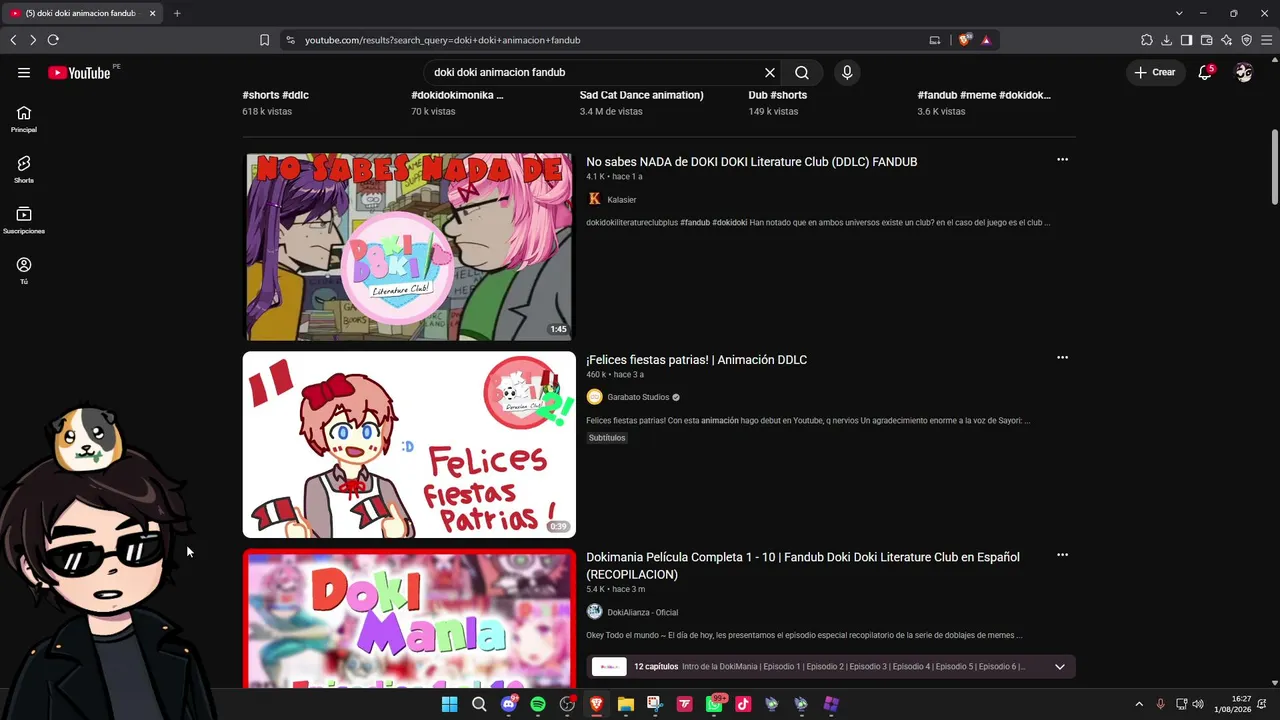Open the YouTube account avatar menu
This screenshot has height=720, width=1280.
(x=1244, y=72)
